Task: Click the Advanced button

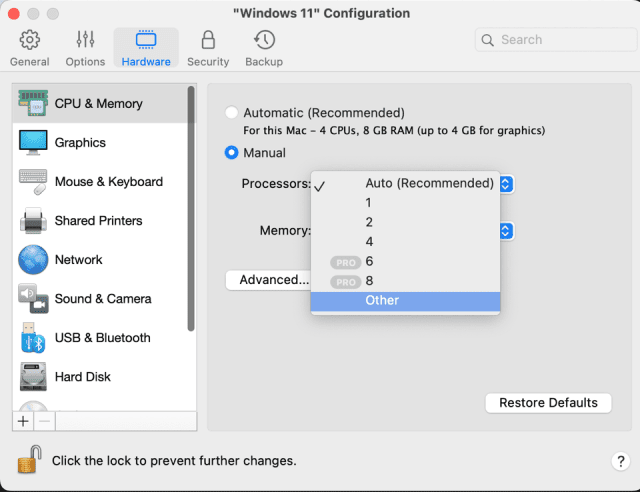Action: [x=268, y=280]
